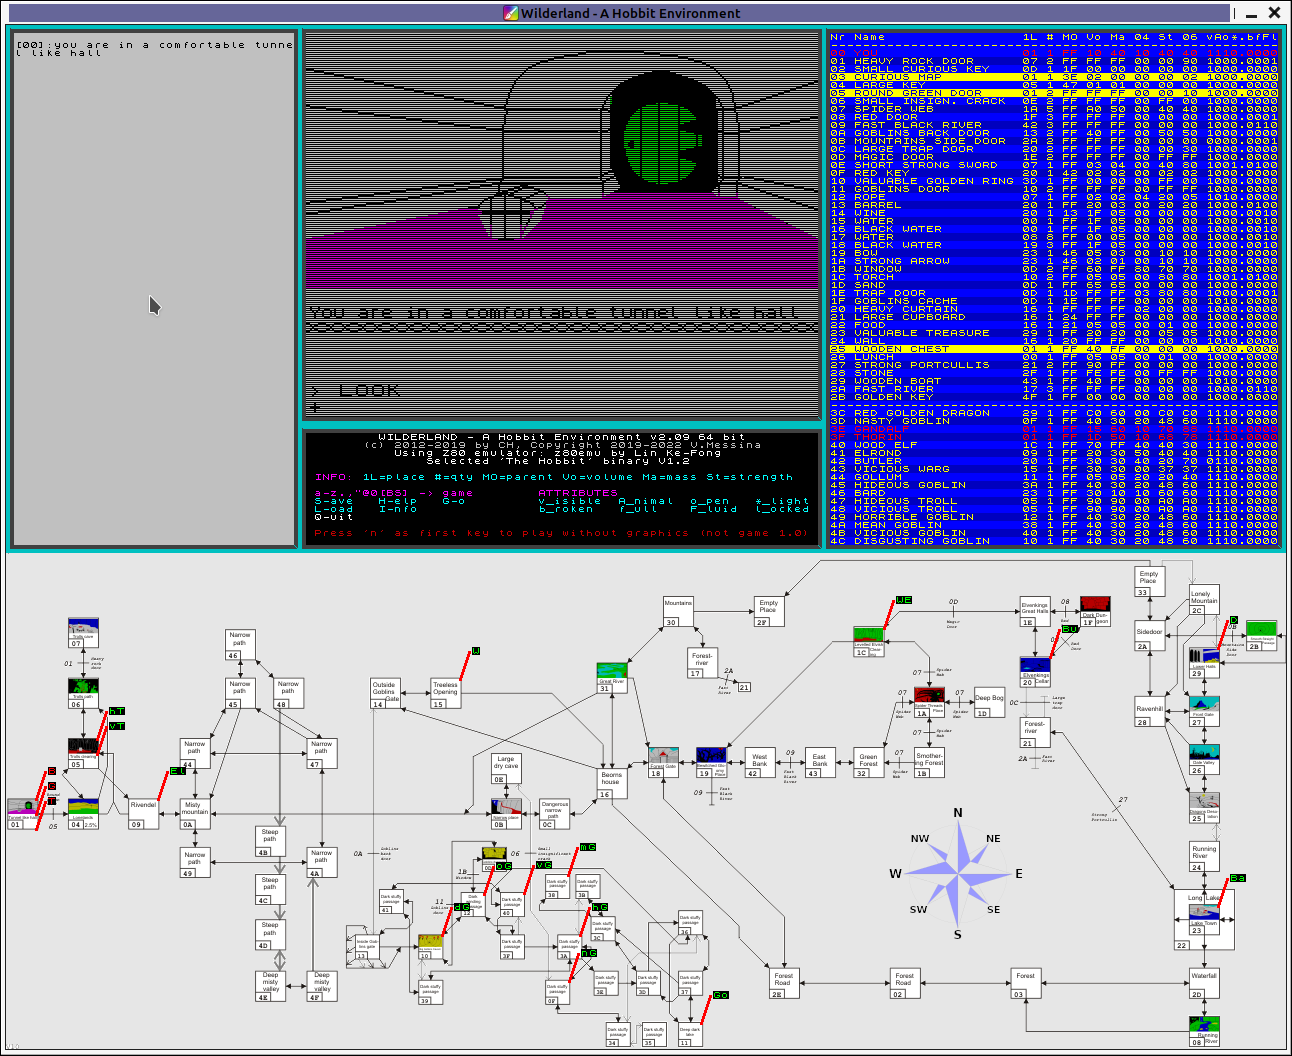Click the Levelled Elvish Clearing node 1C

click(x=869, y=642)
